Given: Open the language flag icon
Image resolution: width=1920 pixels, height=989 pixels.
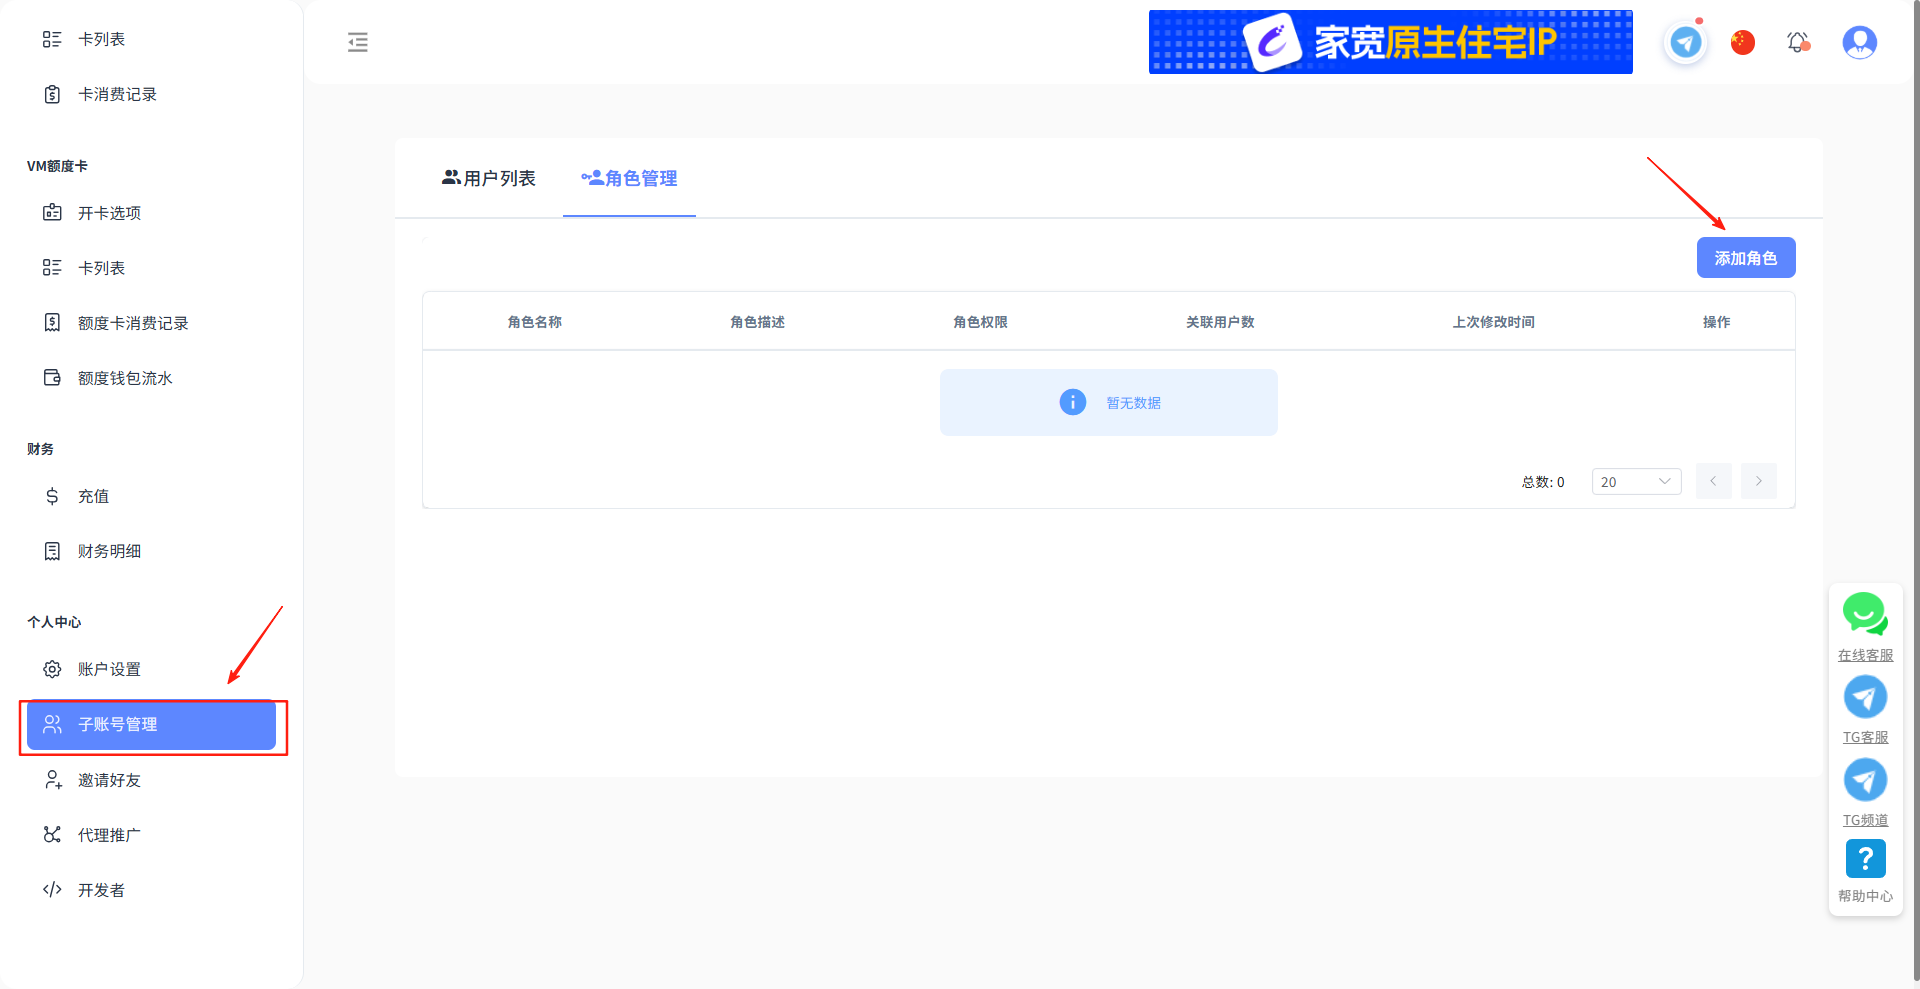Looking at the screenshot, I should 1742,42.
